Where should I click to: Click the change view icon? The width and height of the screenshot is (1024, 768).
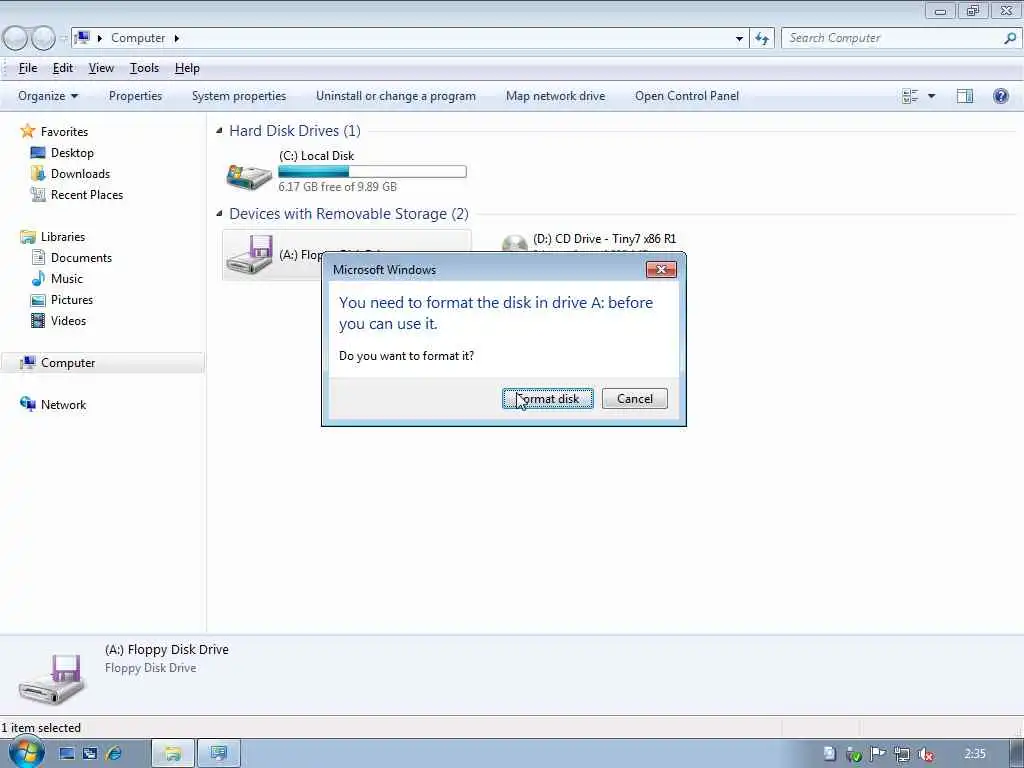click(910, 96)
